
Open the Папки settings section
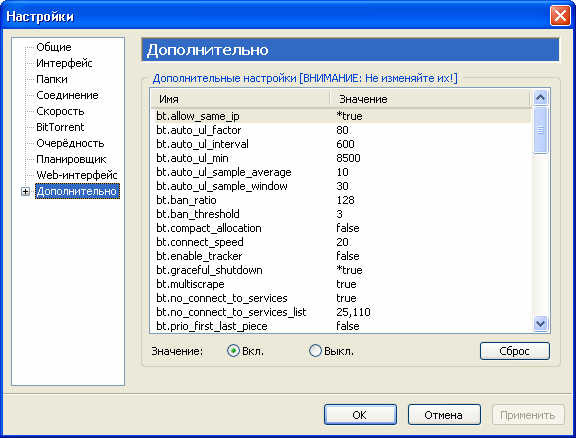(52, 79)
